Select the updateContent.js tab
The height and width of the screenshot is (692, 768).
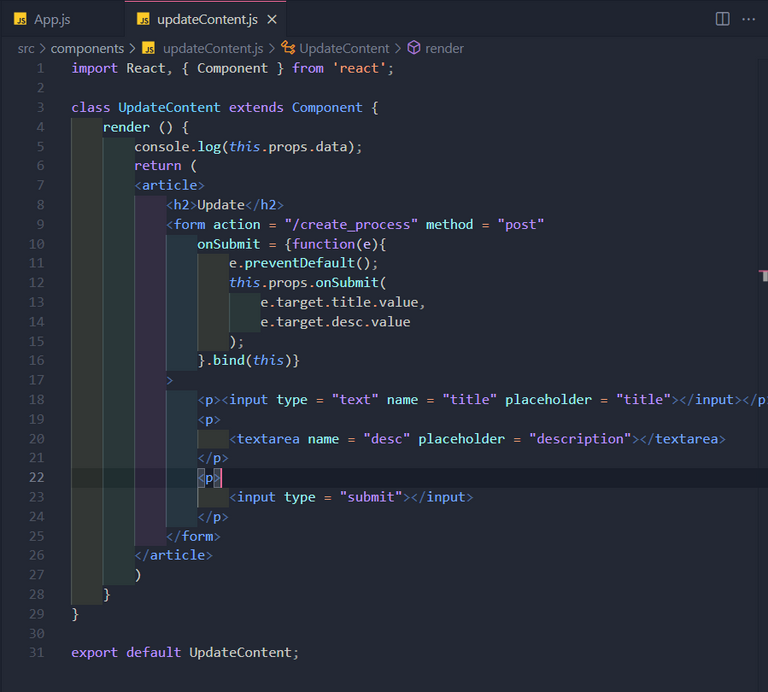207,20
